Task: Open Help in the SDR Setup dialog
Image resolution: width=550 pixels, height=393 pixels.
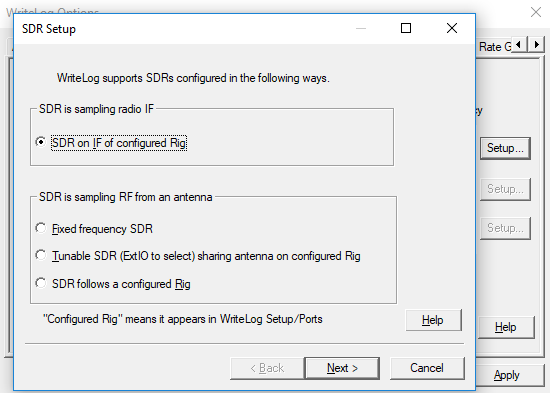Action: point(433,320)
